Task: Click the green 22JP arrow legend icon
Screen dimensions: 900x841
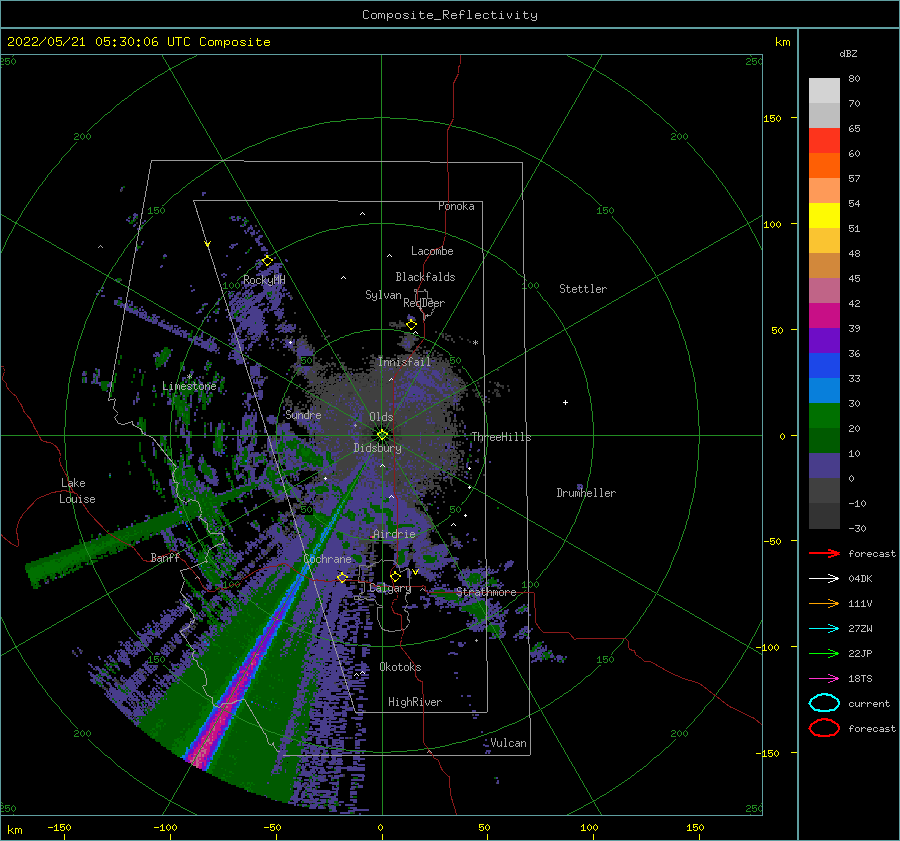Action: [824, 653]
